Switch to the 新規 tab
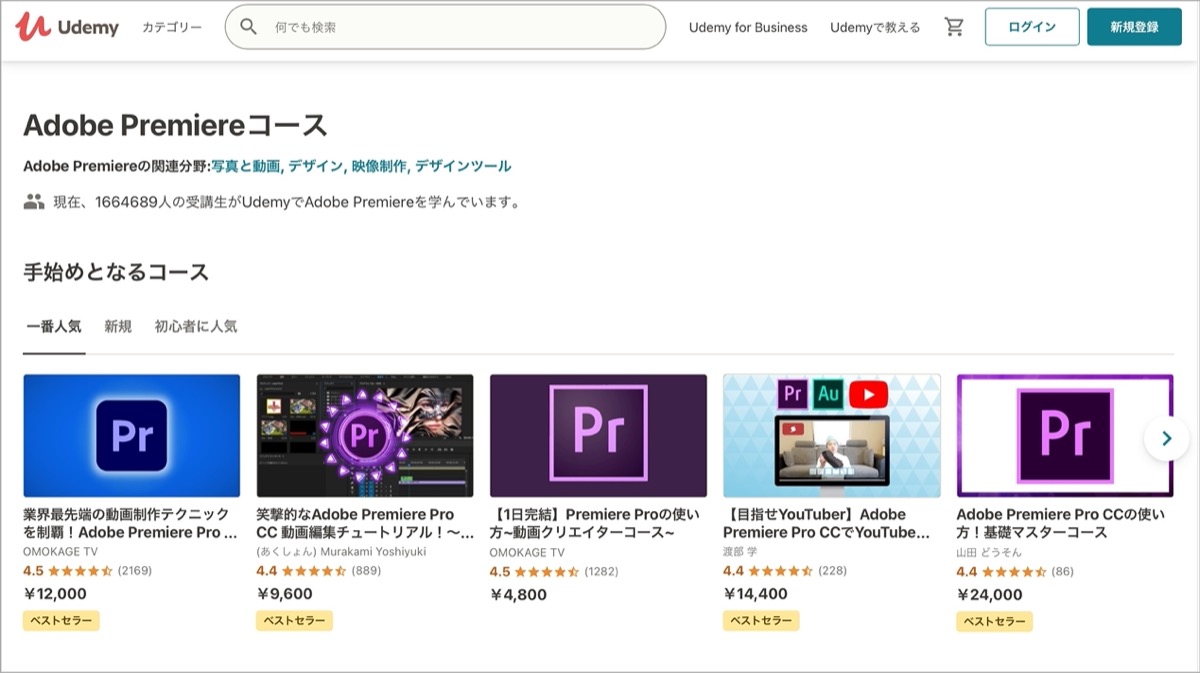This screenshot has height=673, width=1200. tap(118, 326)
